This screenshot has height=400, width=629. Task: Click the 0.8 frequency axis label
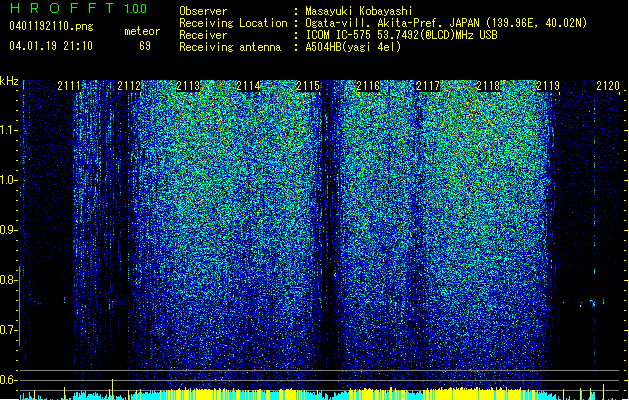[x=9, y=280]
